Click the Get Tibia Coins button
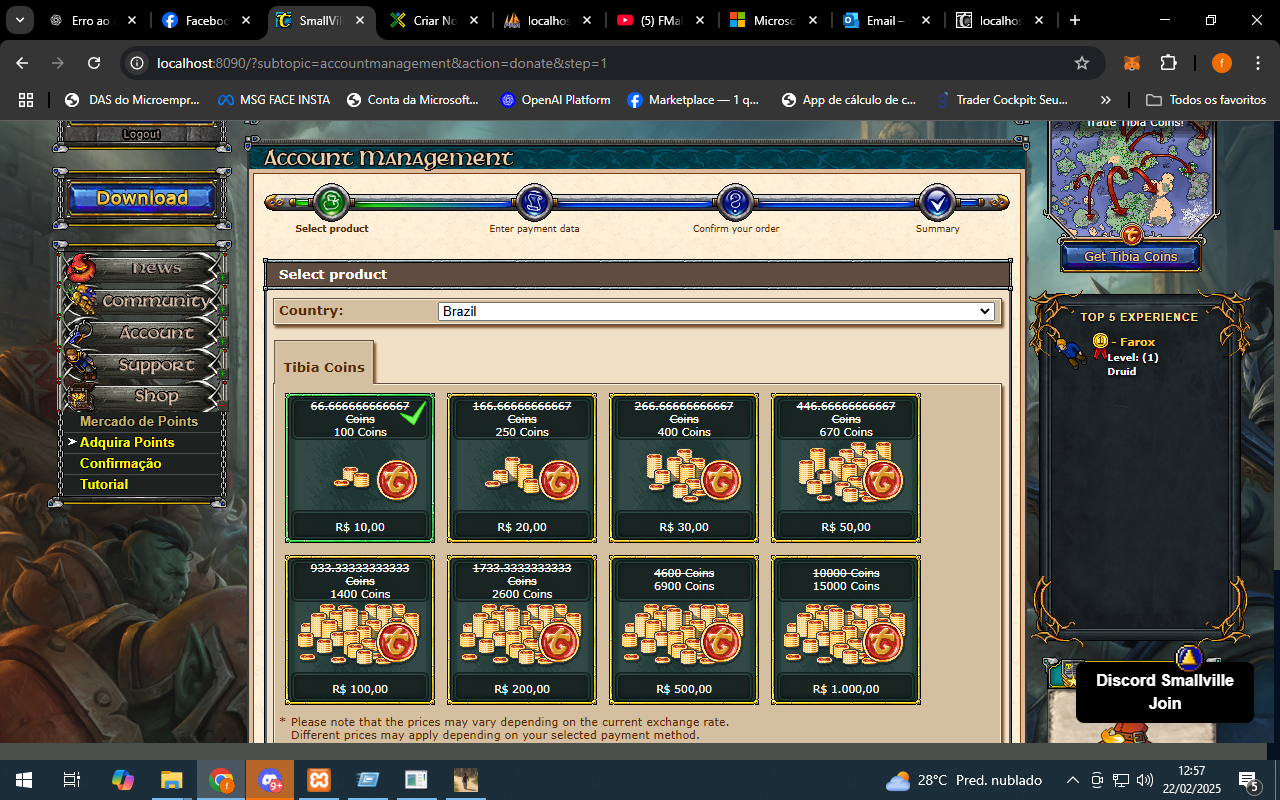The width and height of the screenshot is (1280, 800). pyautogui.click(x=1131, y=256)
